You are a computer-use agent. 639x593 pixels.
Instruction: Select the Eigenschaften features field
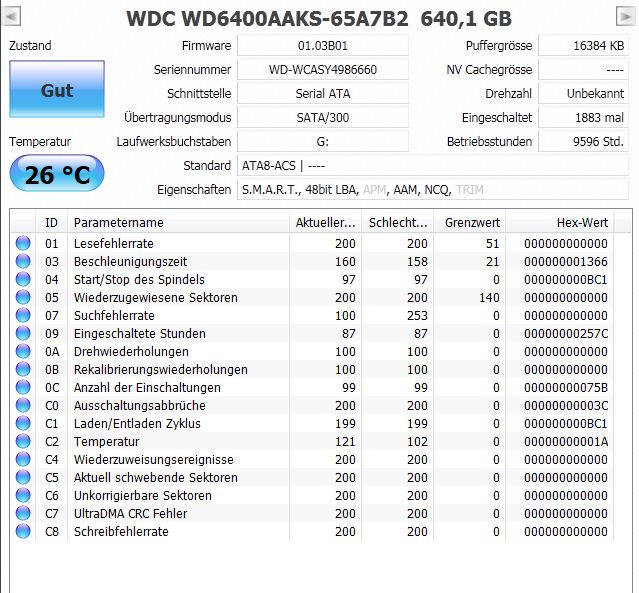coord(433,190)
